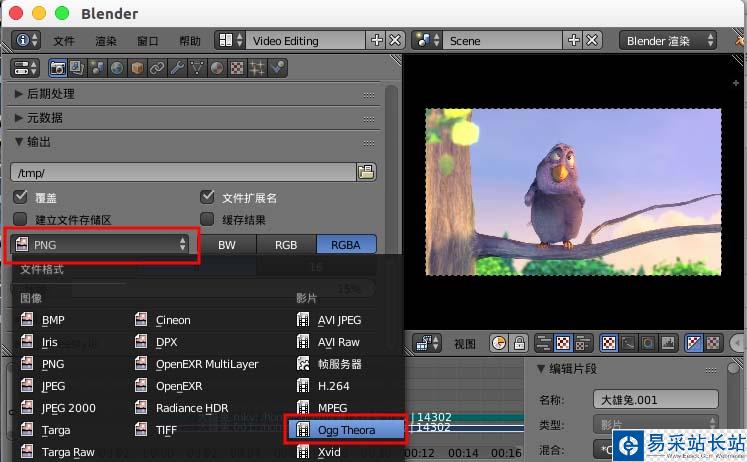The height and width of the screenshot is (462, 747).
Task: Select the Texture checker tab
Action: point(237,68)
